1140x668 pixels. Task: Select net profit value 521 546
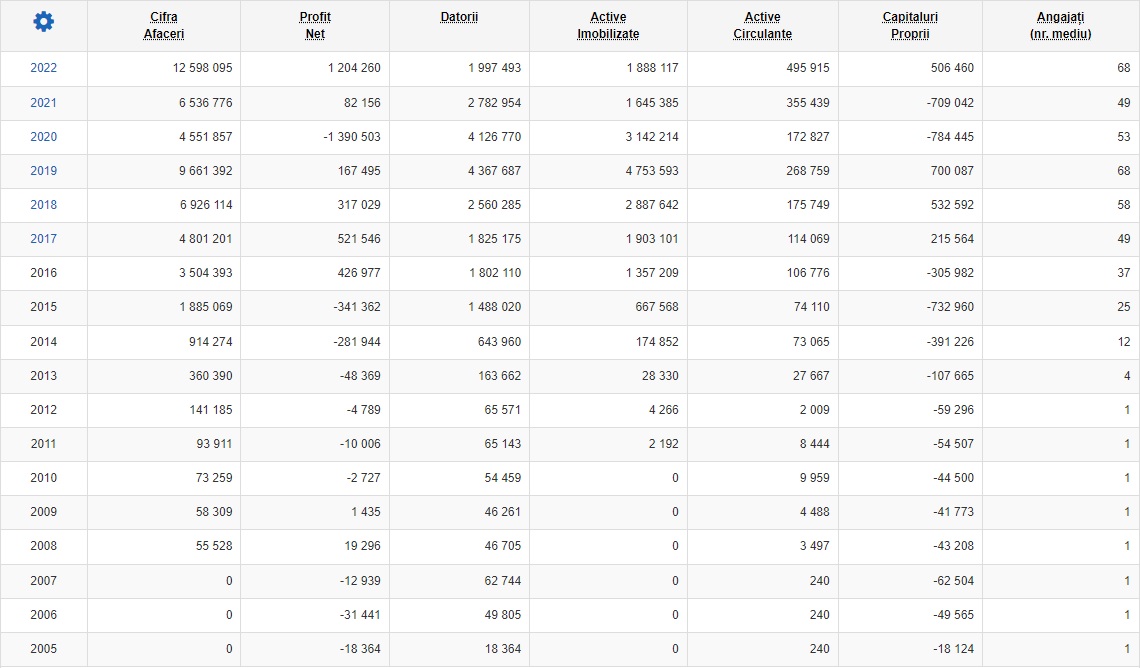(359, 238)
